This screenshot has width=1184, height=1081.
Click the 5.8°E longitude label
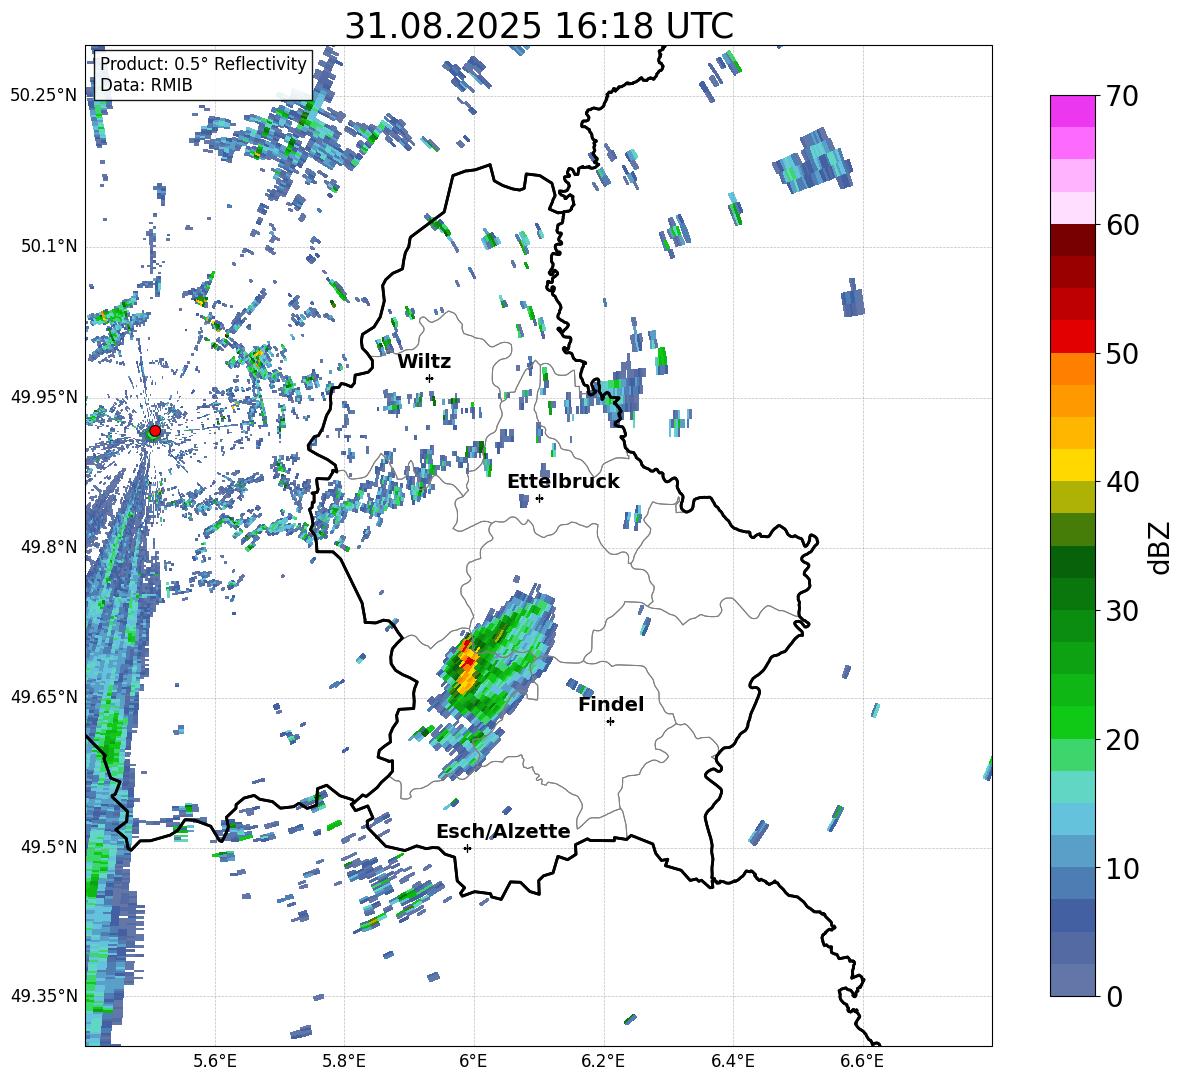pyautogui.click(x=344, y=1062)
